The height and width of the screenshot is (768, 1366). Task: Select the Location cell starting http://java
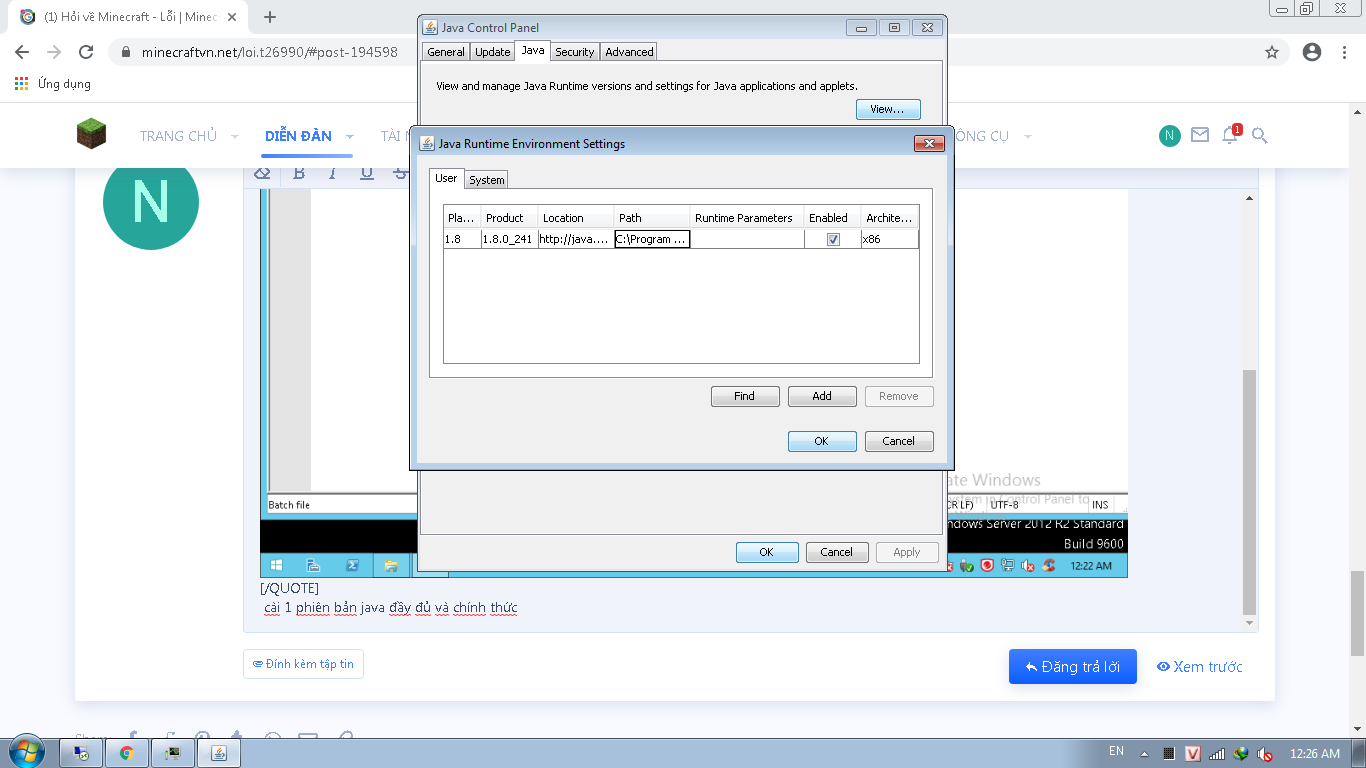click(575, 240)
